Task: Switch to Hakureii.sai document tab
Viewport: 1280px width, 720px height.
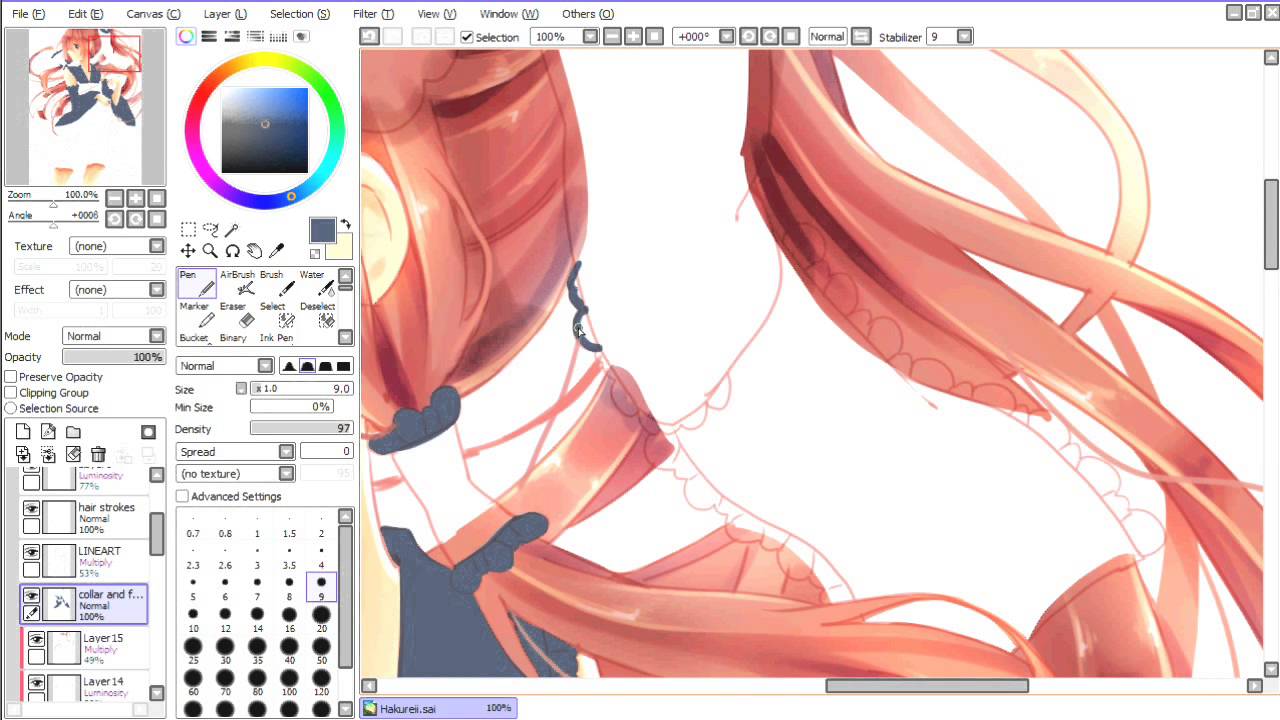Action: point(438,708)
